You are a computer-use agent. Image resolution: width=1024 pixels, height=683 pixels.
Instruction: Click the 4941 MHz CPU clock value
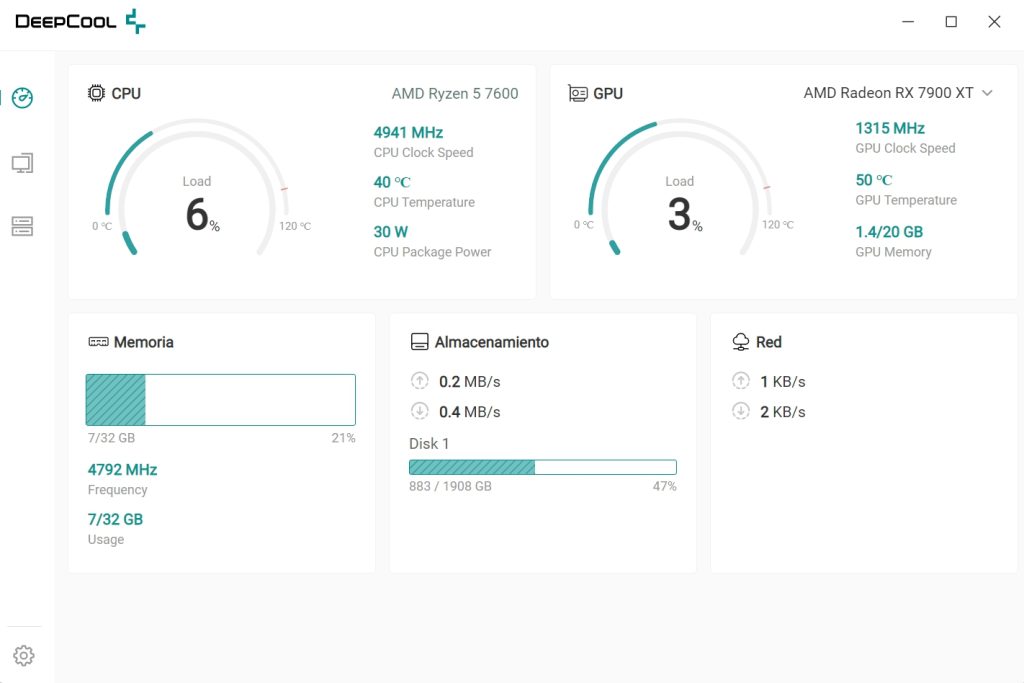coord(408,133)
